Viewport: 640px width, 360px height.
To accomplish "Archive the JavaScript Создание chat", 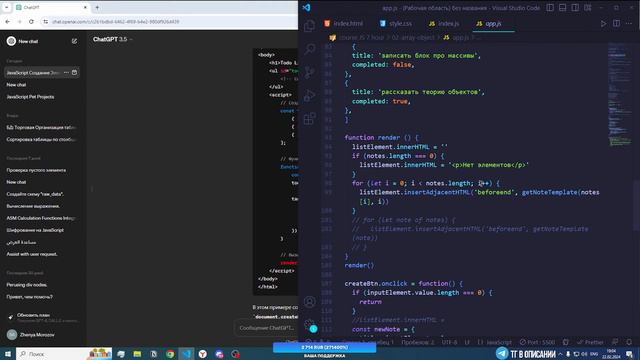I will tap(74, 73).
